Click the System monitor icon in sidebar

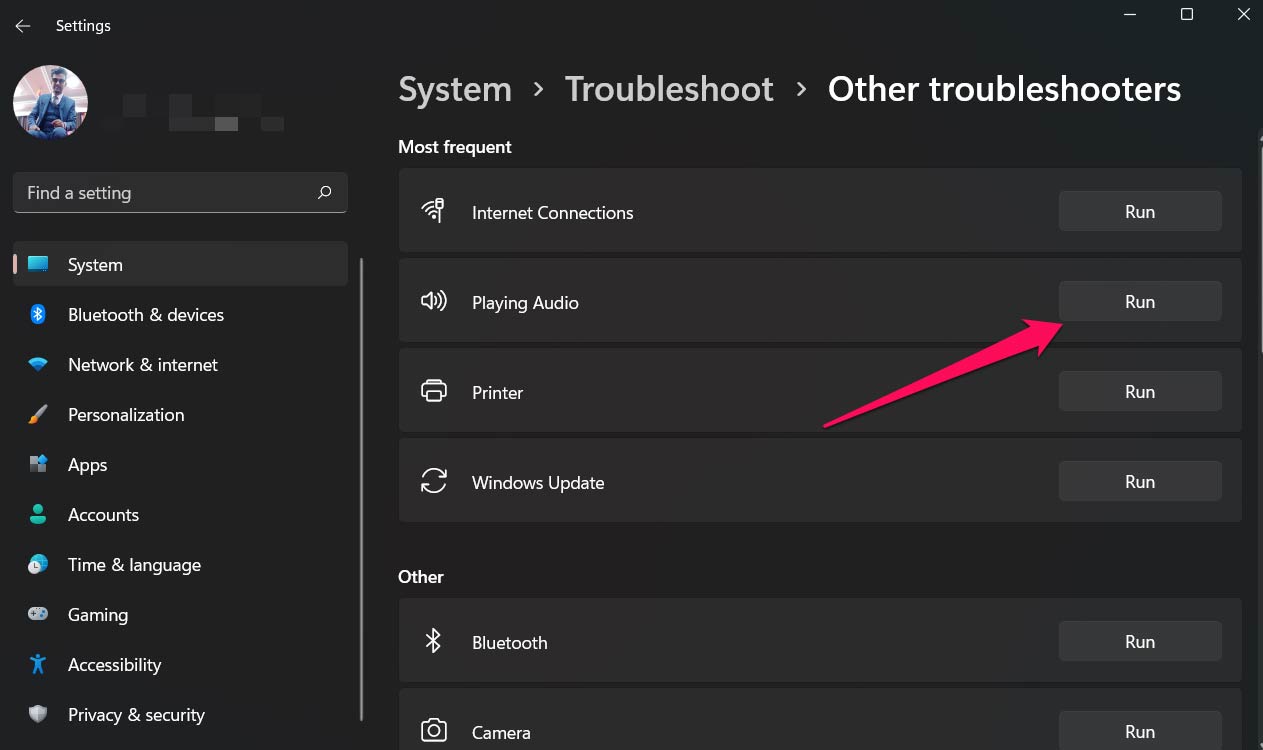click(x=38, y=264)
